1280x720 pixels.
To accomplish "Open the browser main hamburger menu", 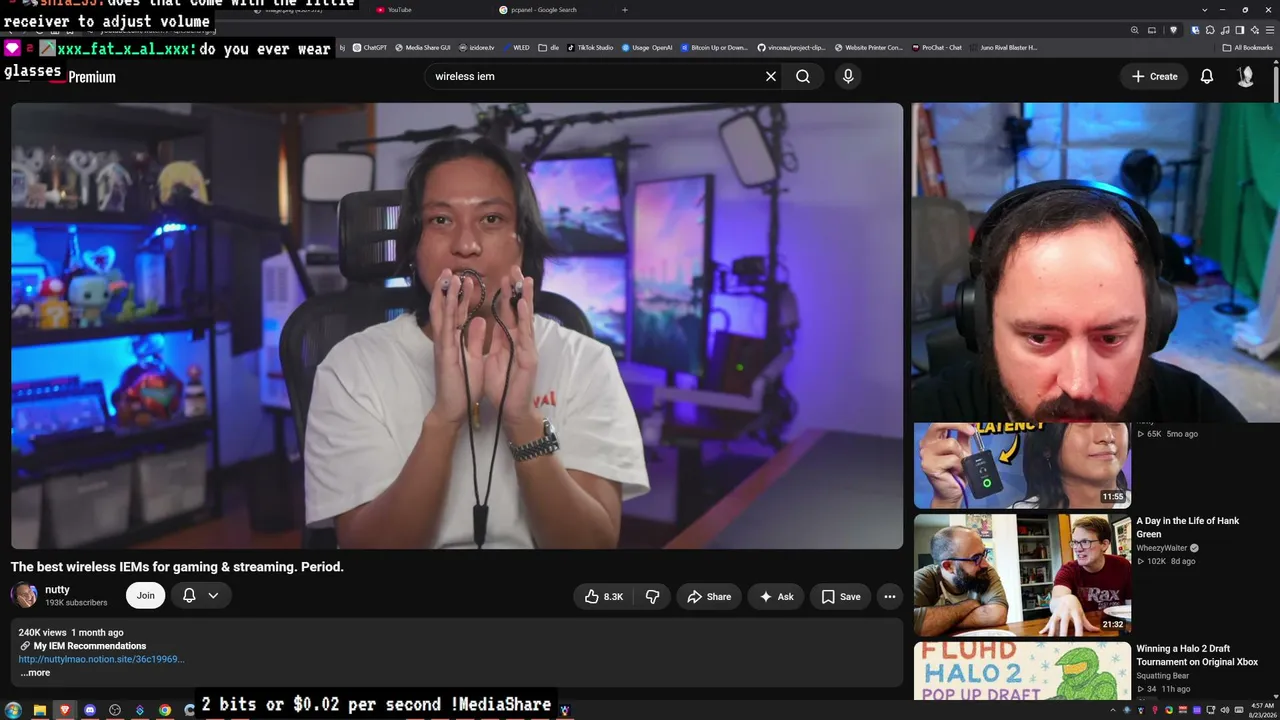I will coord(1268,30).
